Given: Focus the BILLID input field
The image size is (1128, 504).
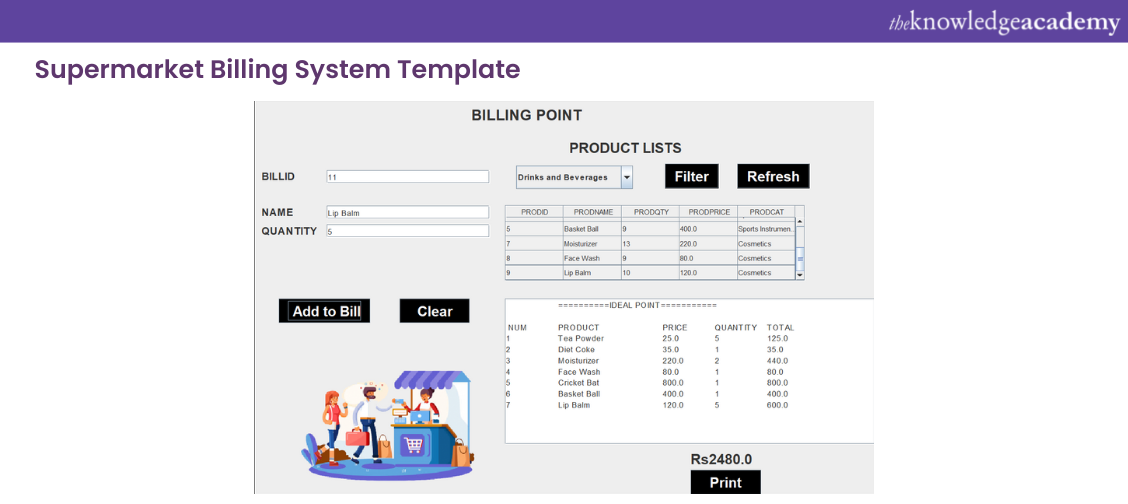Looking at the screenshot, I should [407, 177].
